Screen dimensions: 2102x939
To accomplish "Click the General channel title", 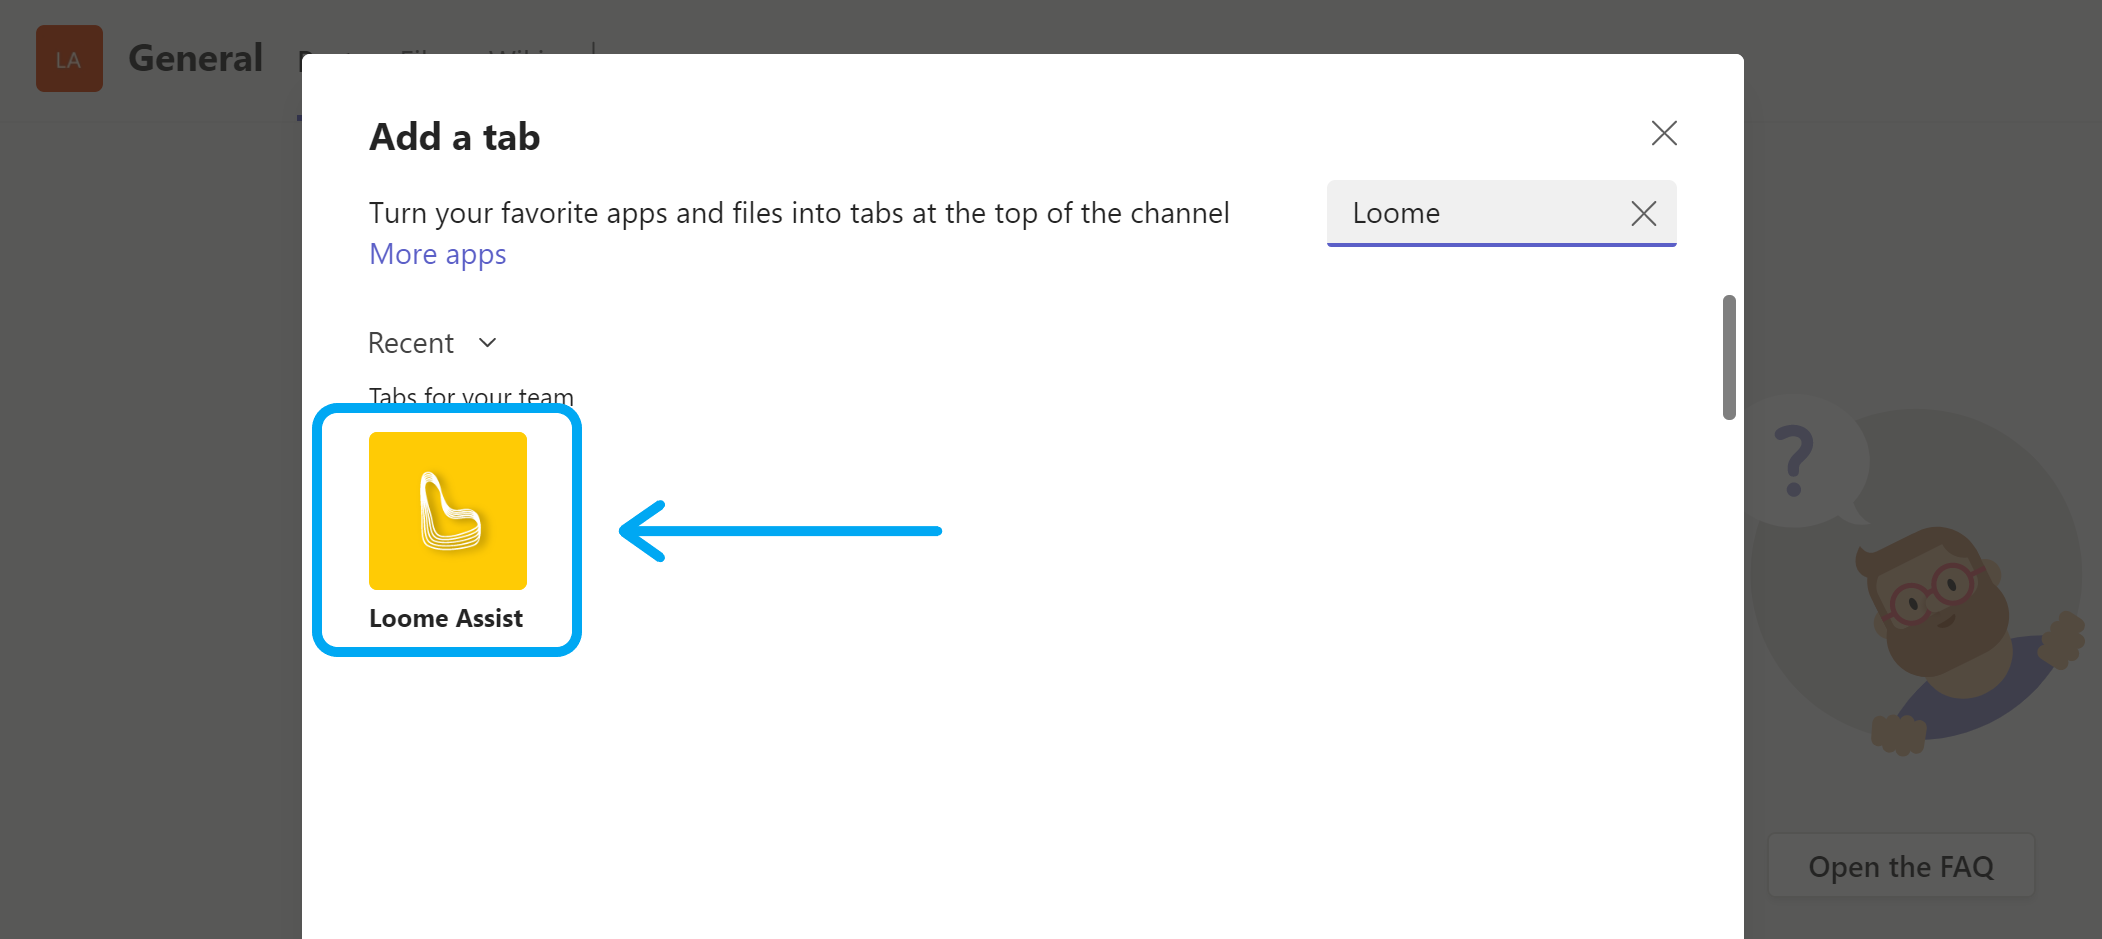I will pyautogui.click(x=195, y=58).
